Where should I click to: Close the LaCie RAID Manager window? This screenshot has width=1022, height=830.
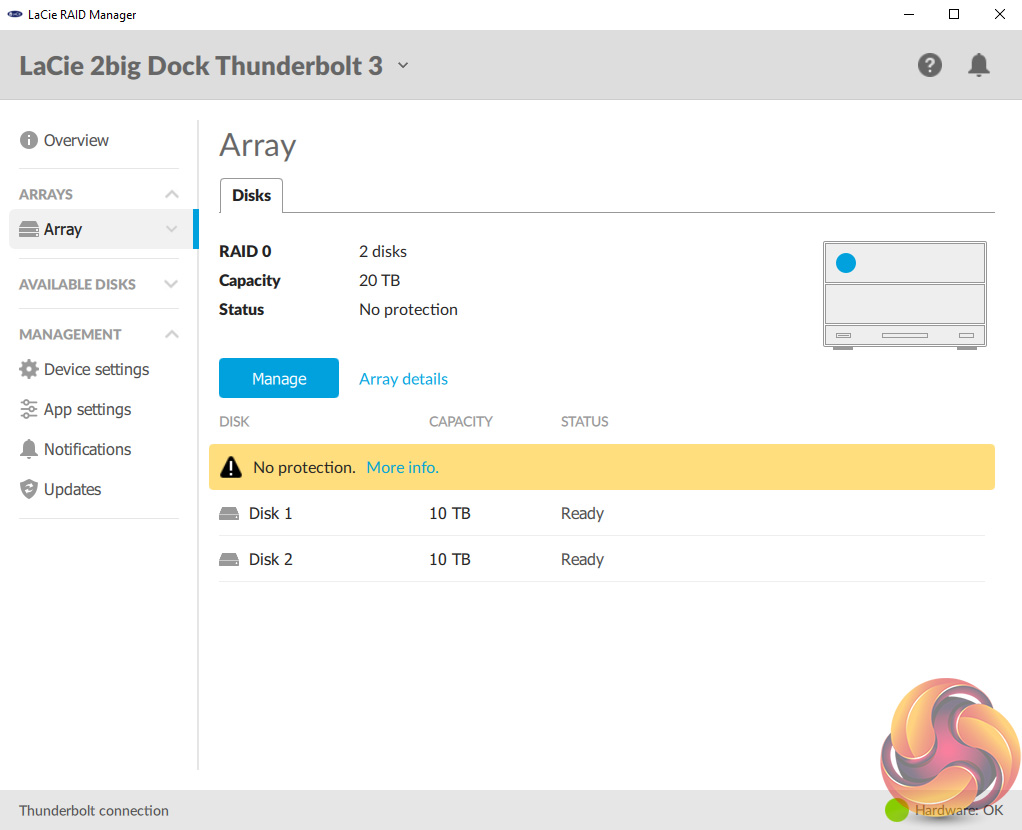coord(1000,14)
